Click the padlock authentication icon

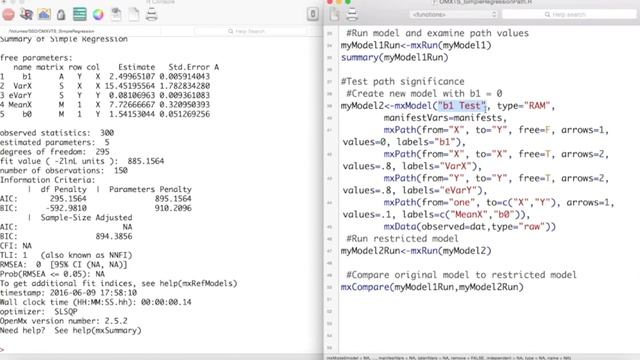[61, 15]
